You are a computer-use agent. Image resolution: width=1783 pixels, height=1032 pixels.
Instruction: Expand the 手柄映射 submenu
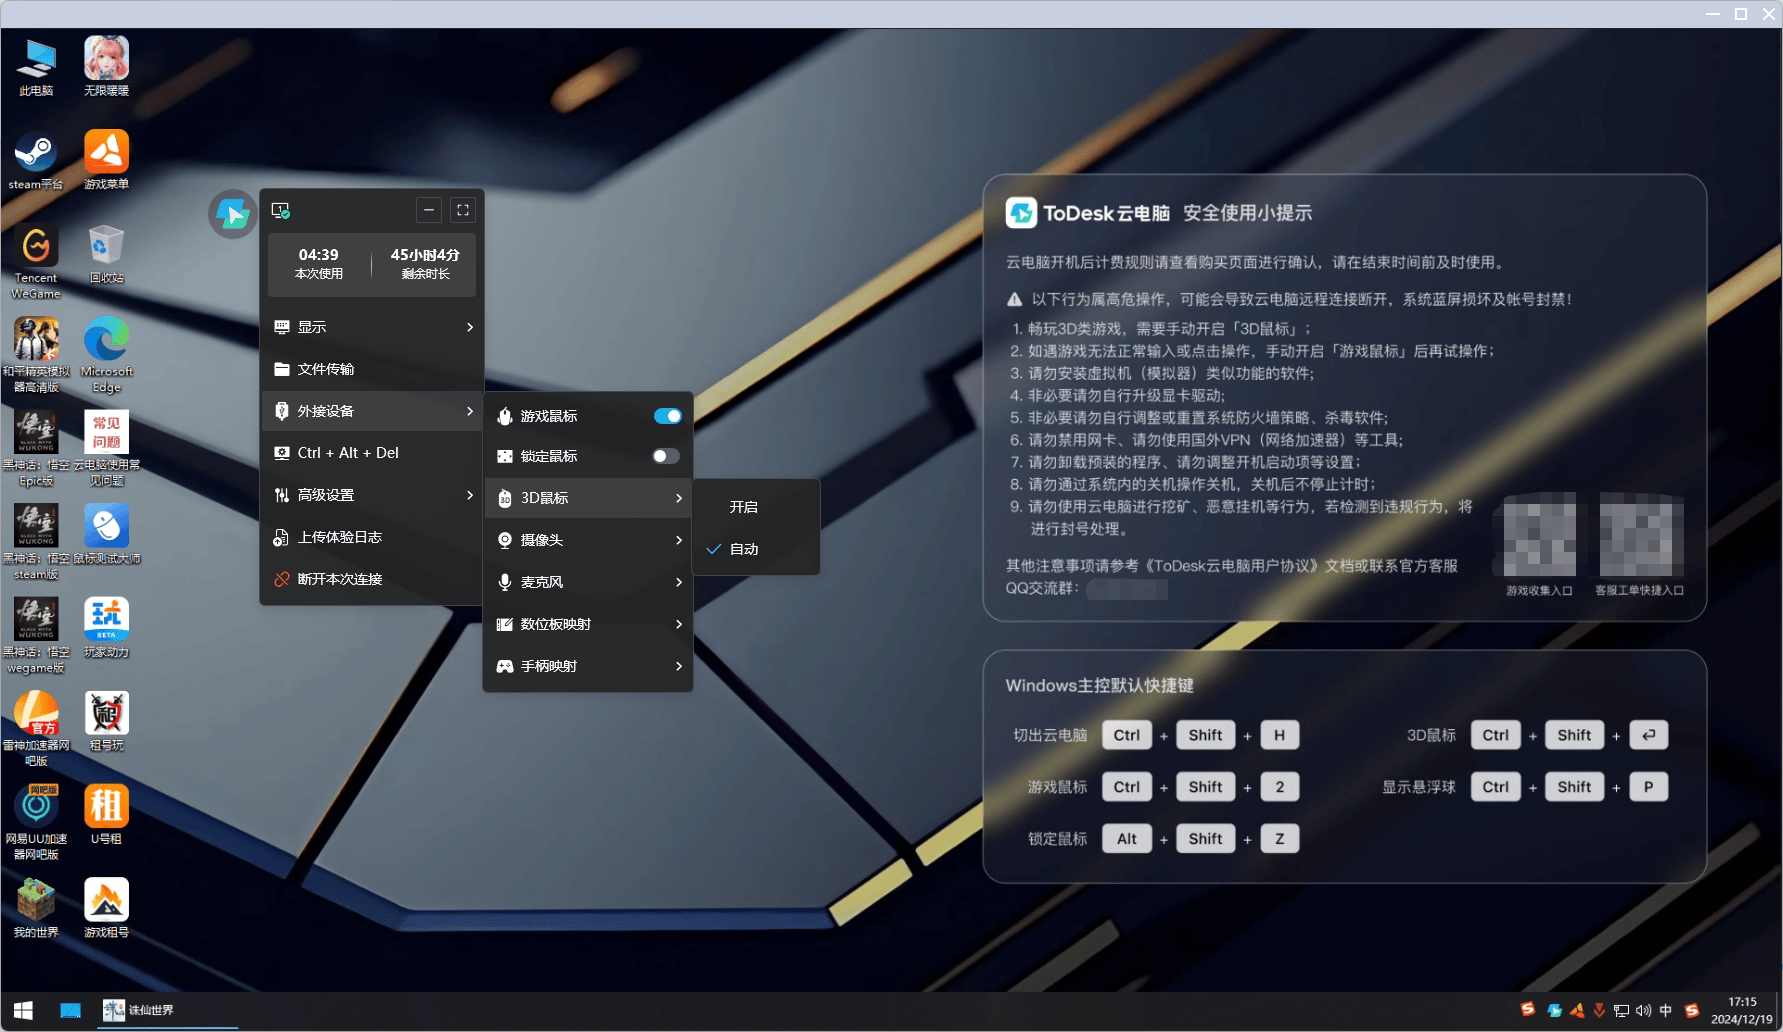(588, 666)
